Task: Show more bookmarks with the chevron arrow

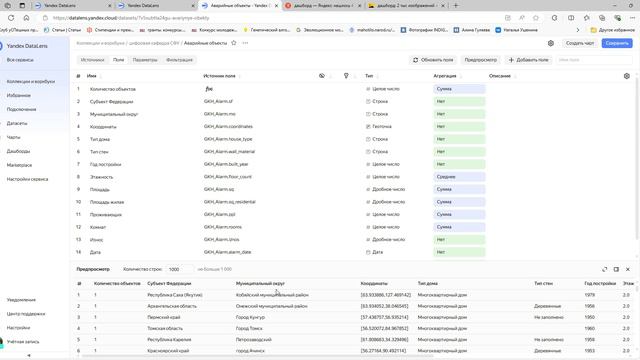Action: coord(578,30)
